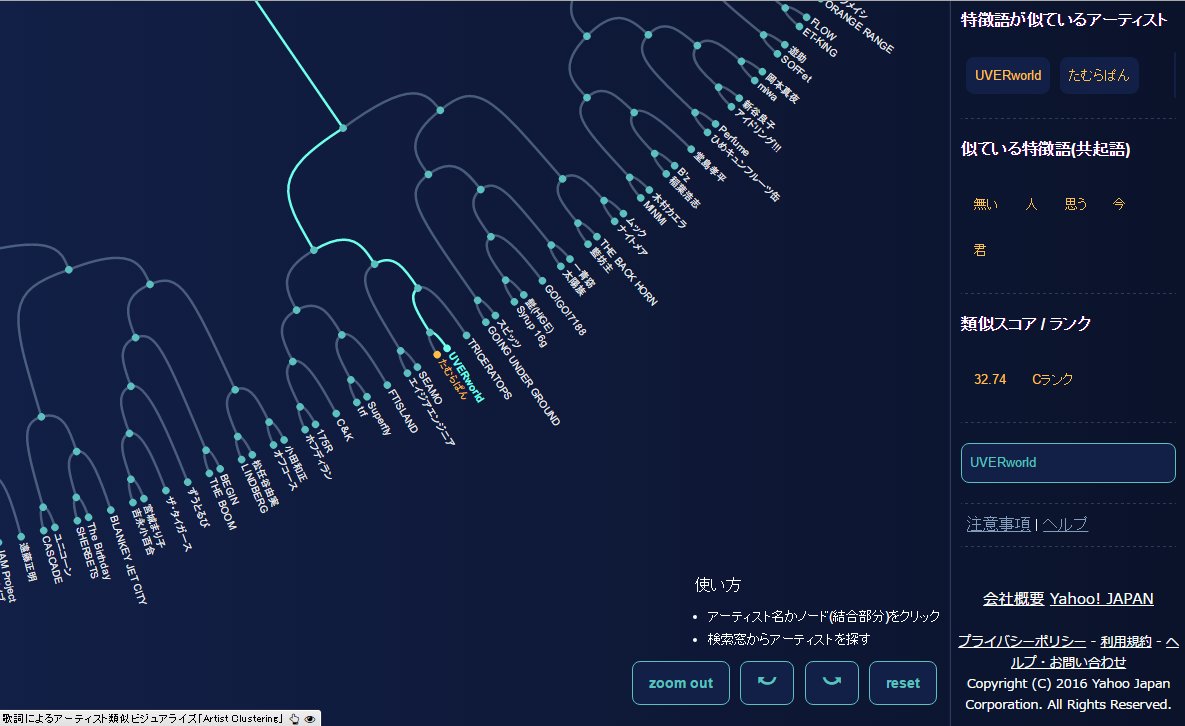
Task: Select the エイジアエンジニア artist label
Action: click(431, 409)
